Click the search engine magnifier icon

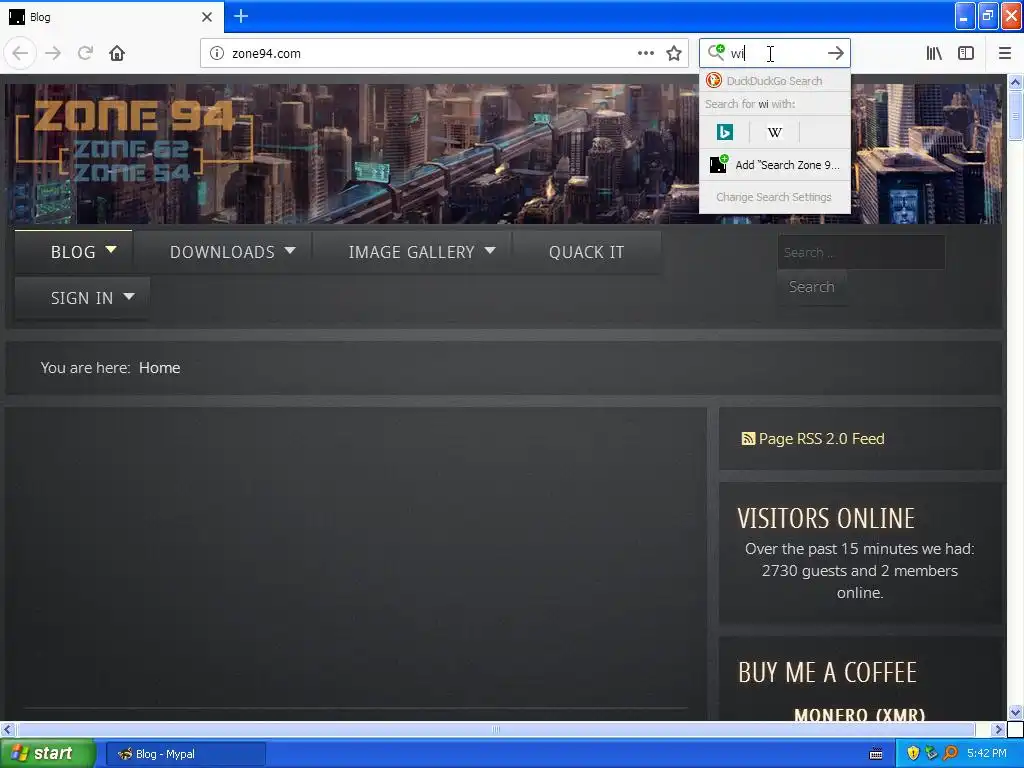(716, 52)
